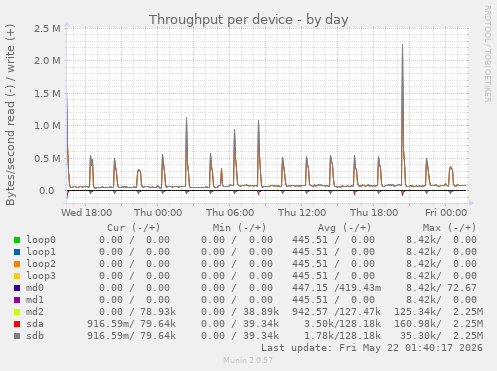Image resolution: width=497 pixels, height=371 pixels.
Task: Click the 'Min (-/+)' column header
Action: coord(239,228)
